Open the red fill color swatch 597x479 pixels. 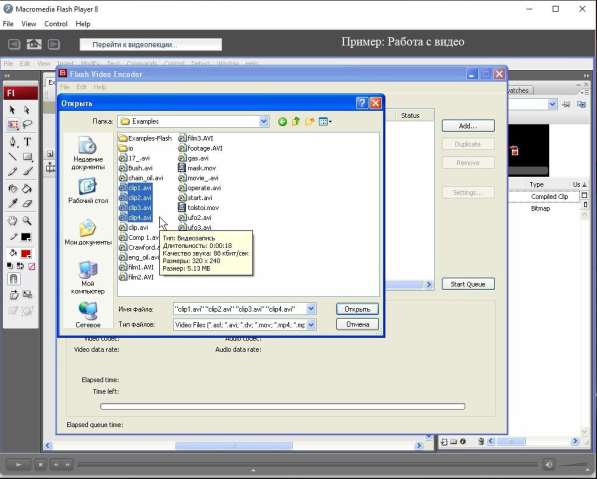point(26,254)
